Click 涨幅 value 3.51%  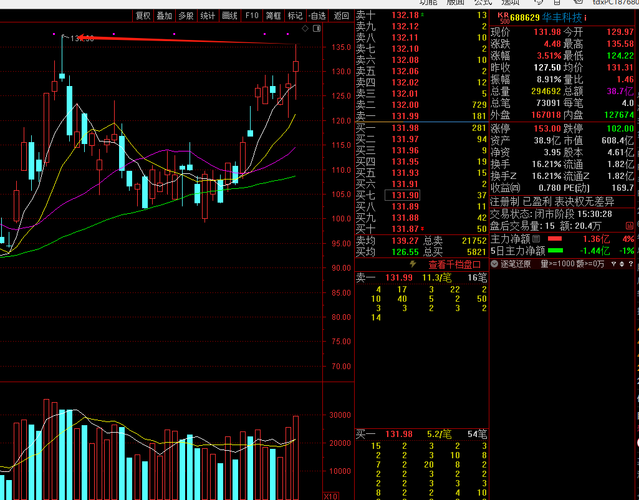pyautogui.click(x=549, y=55)
